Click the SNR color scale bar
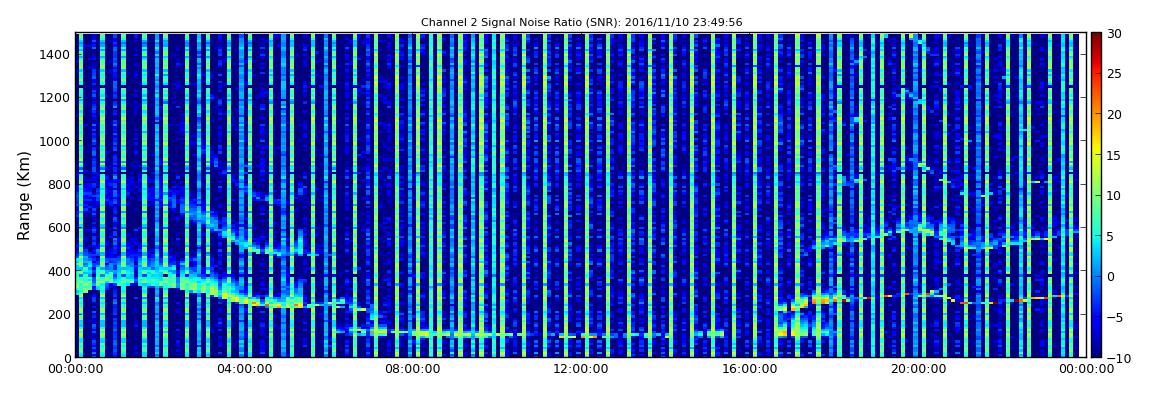Viewport: 1150px width, 407px height. click(1096, 195)
